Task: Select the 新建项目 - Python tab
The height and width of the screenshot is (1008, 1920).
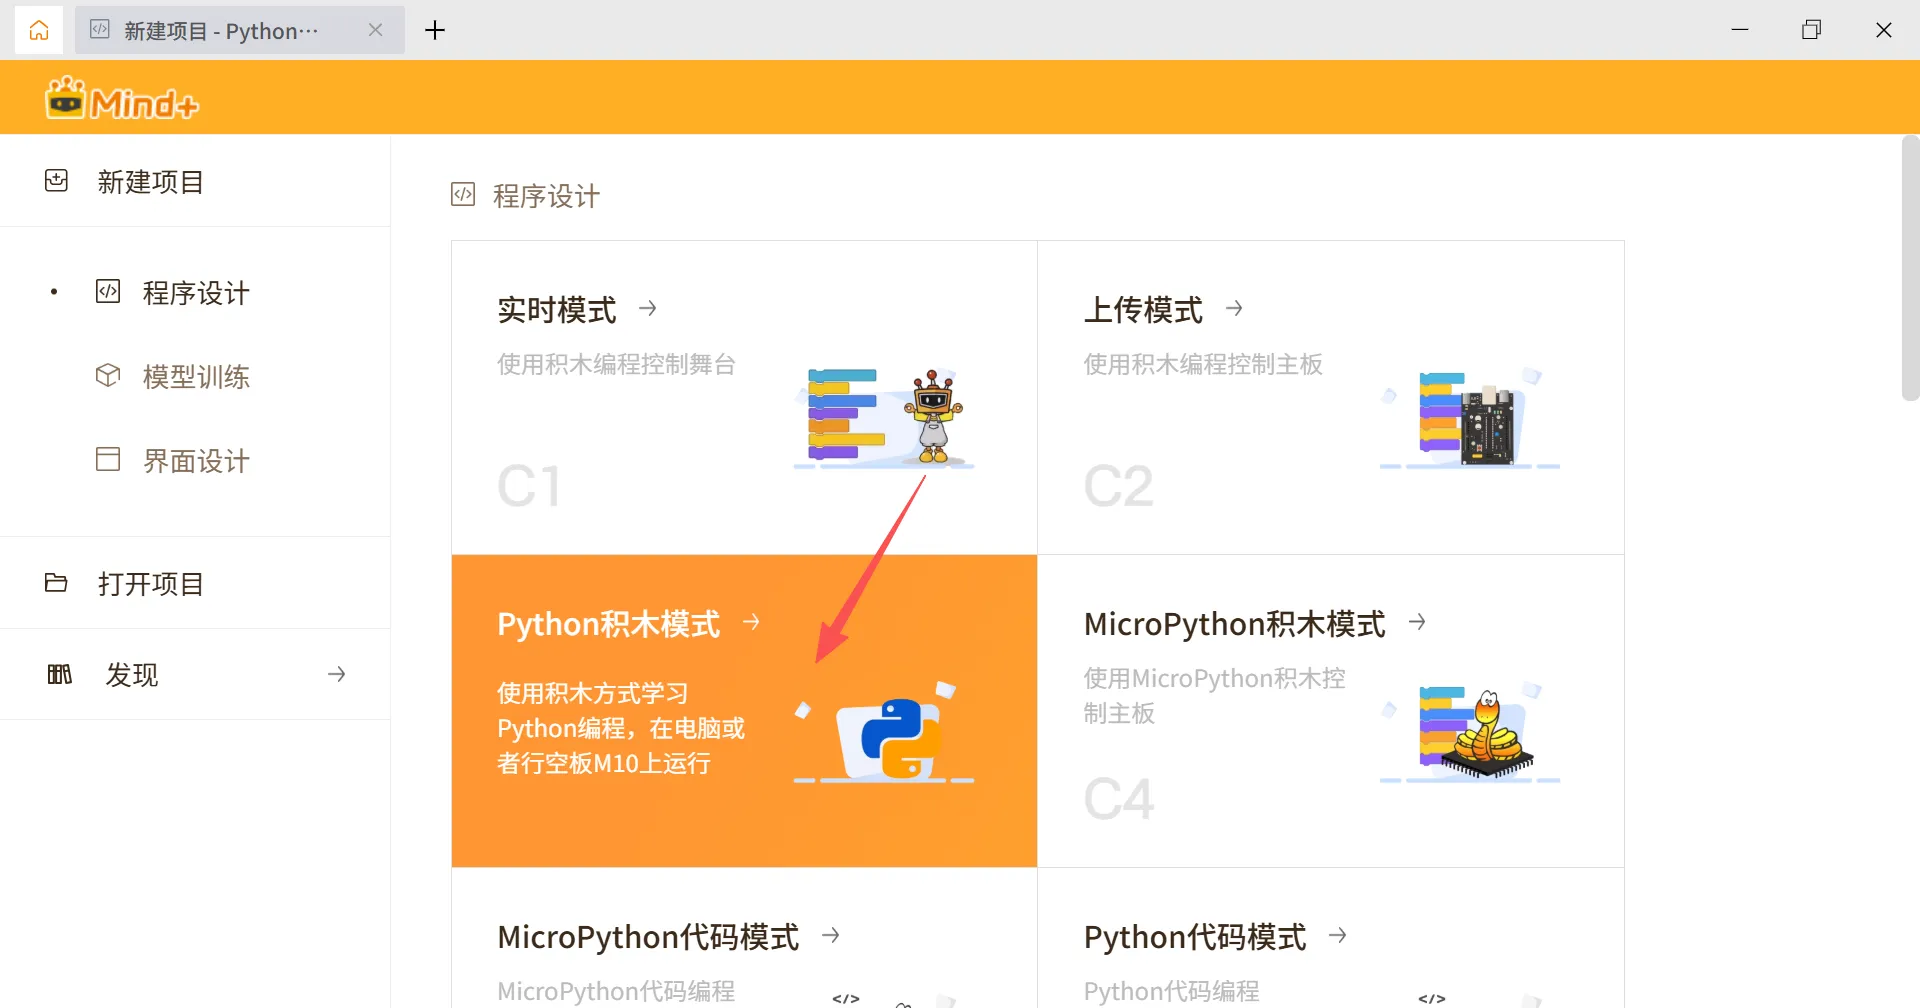Action: 221,31
